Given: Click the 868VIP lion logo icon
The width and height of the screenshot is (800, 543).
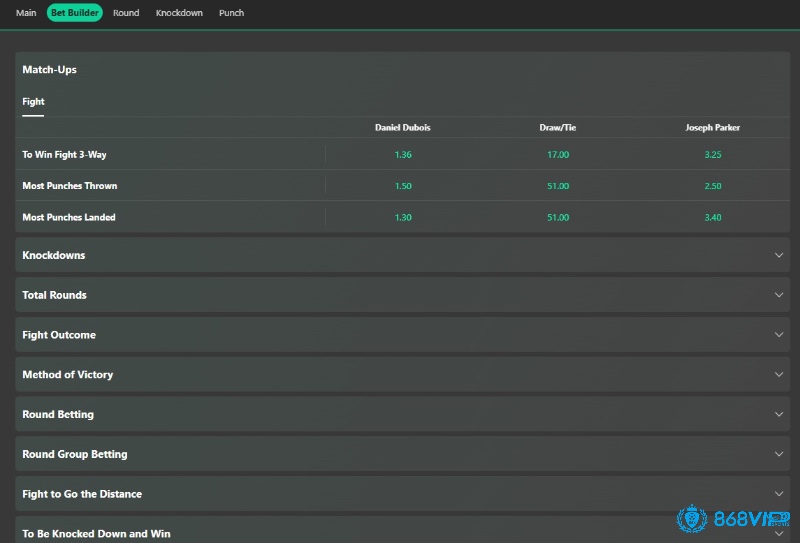Looking at the screenshot, I should pyautogui.click(x=692, y=519).
